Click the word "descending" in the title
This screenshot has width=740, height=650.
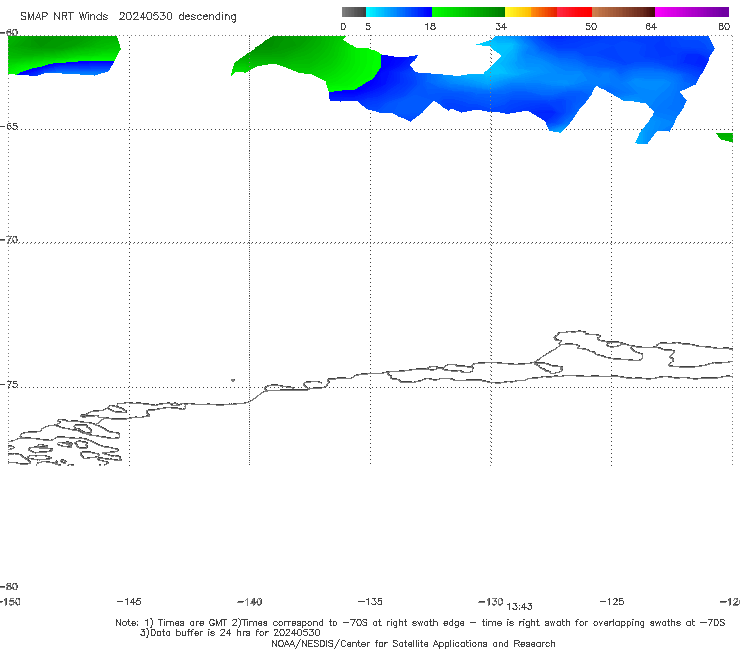coord(207,17)
